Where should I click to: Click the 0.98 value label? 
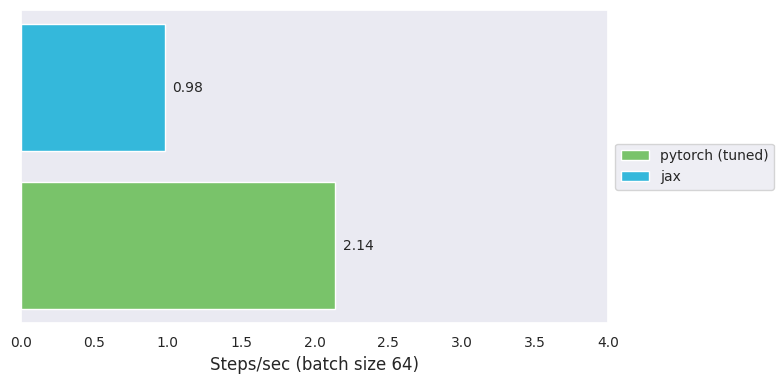coord(188,88)
